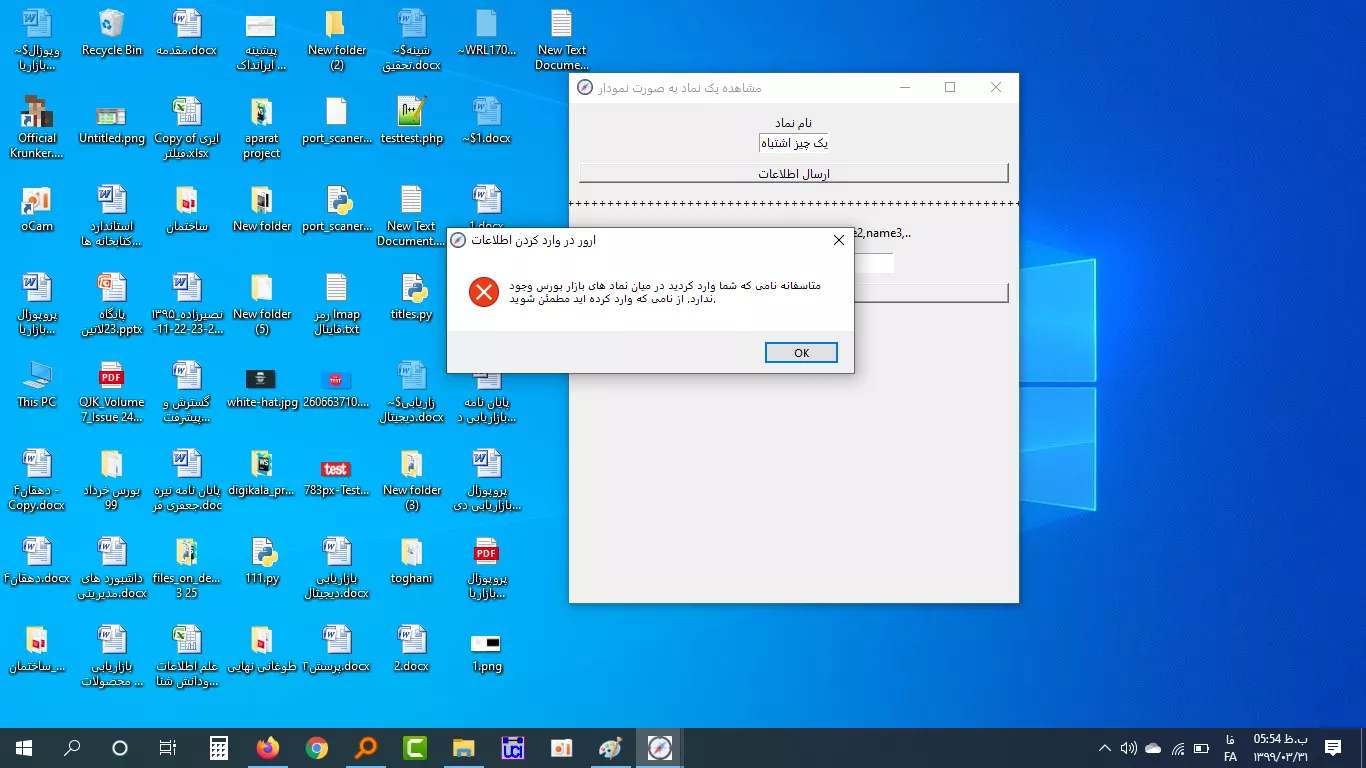Close the error message dialog

tap(839, 240)
